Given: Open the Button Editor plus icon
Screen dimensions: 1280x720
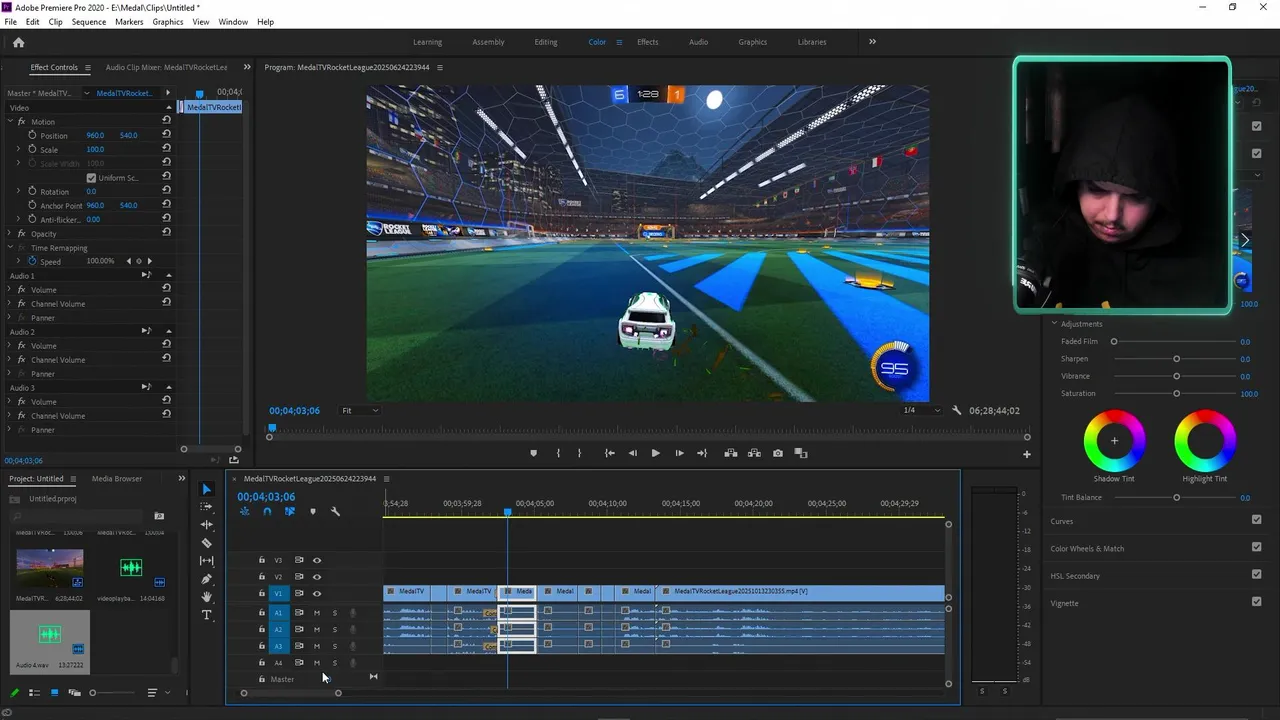Looking at the screenshot, I should click(x=1026, y=454).
